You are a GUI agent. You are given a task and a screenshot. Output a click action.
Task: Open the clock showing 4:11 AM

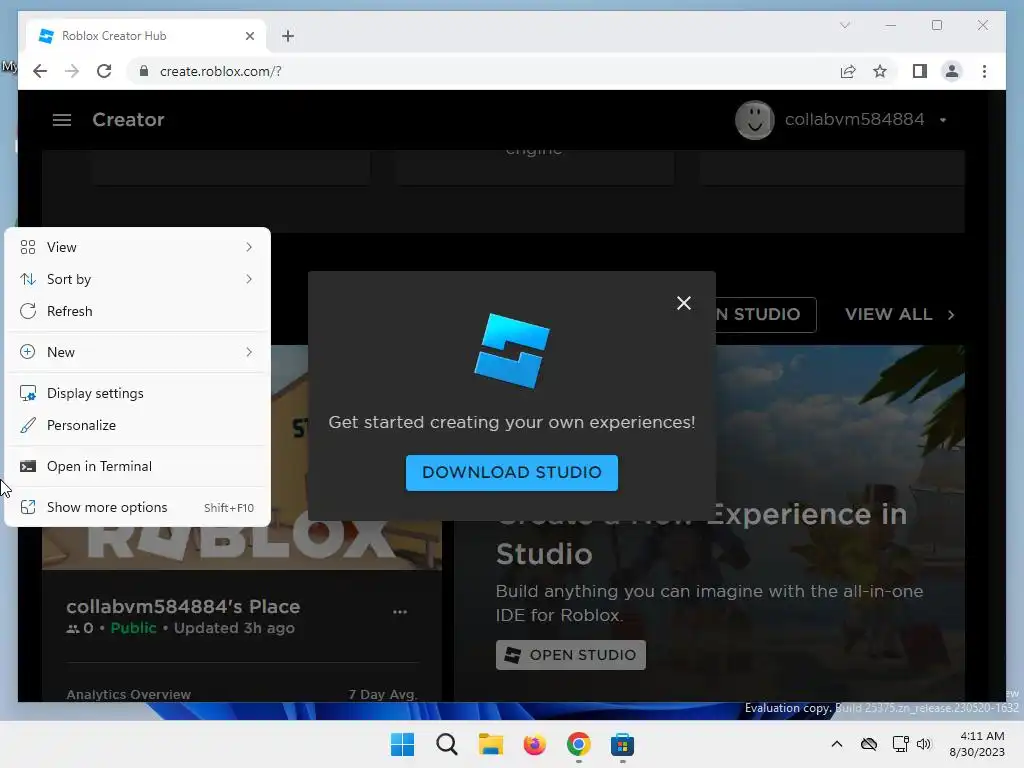(x=977, y=744)
